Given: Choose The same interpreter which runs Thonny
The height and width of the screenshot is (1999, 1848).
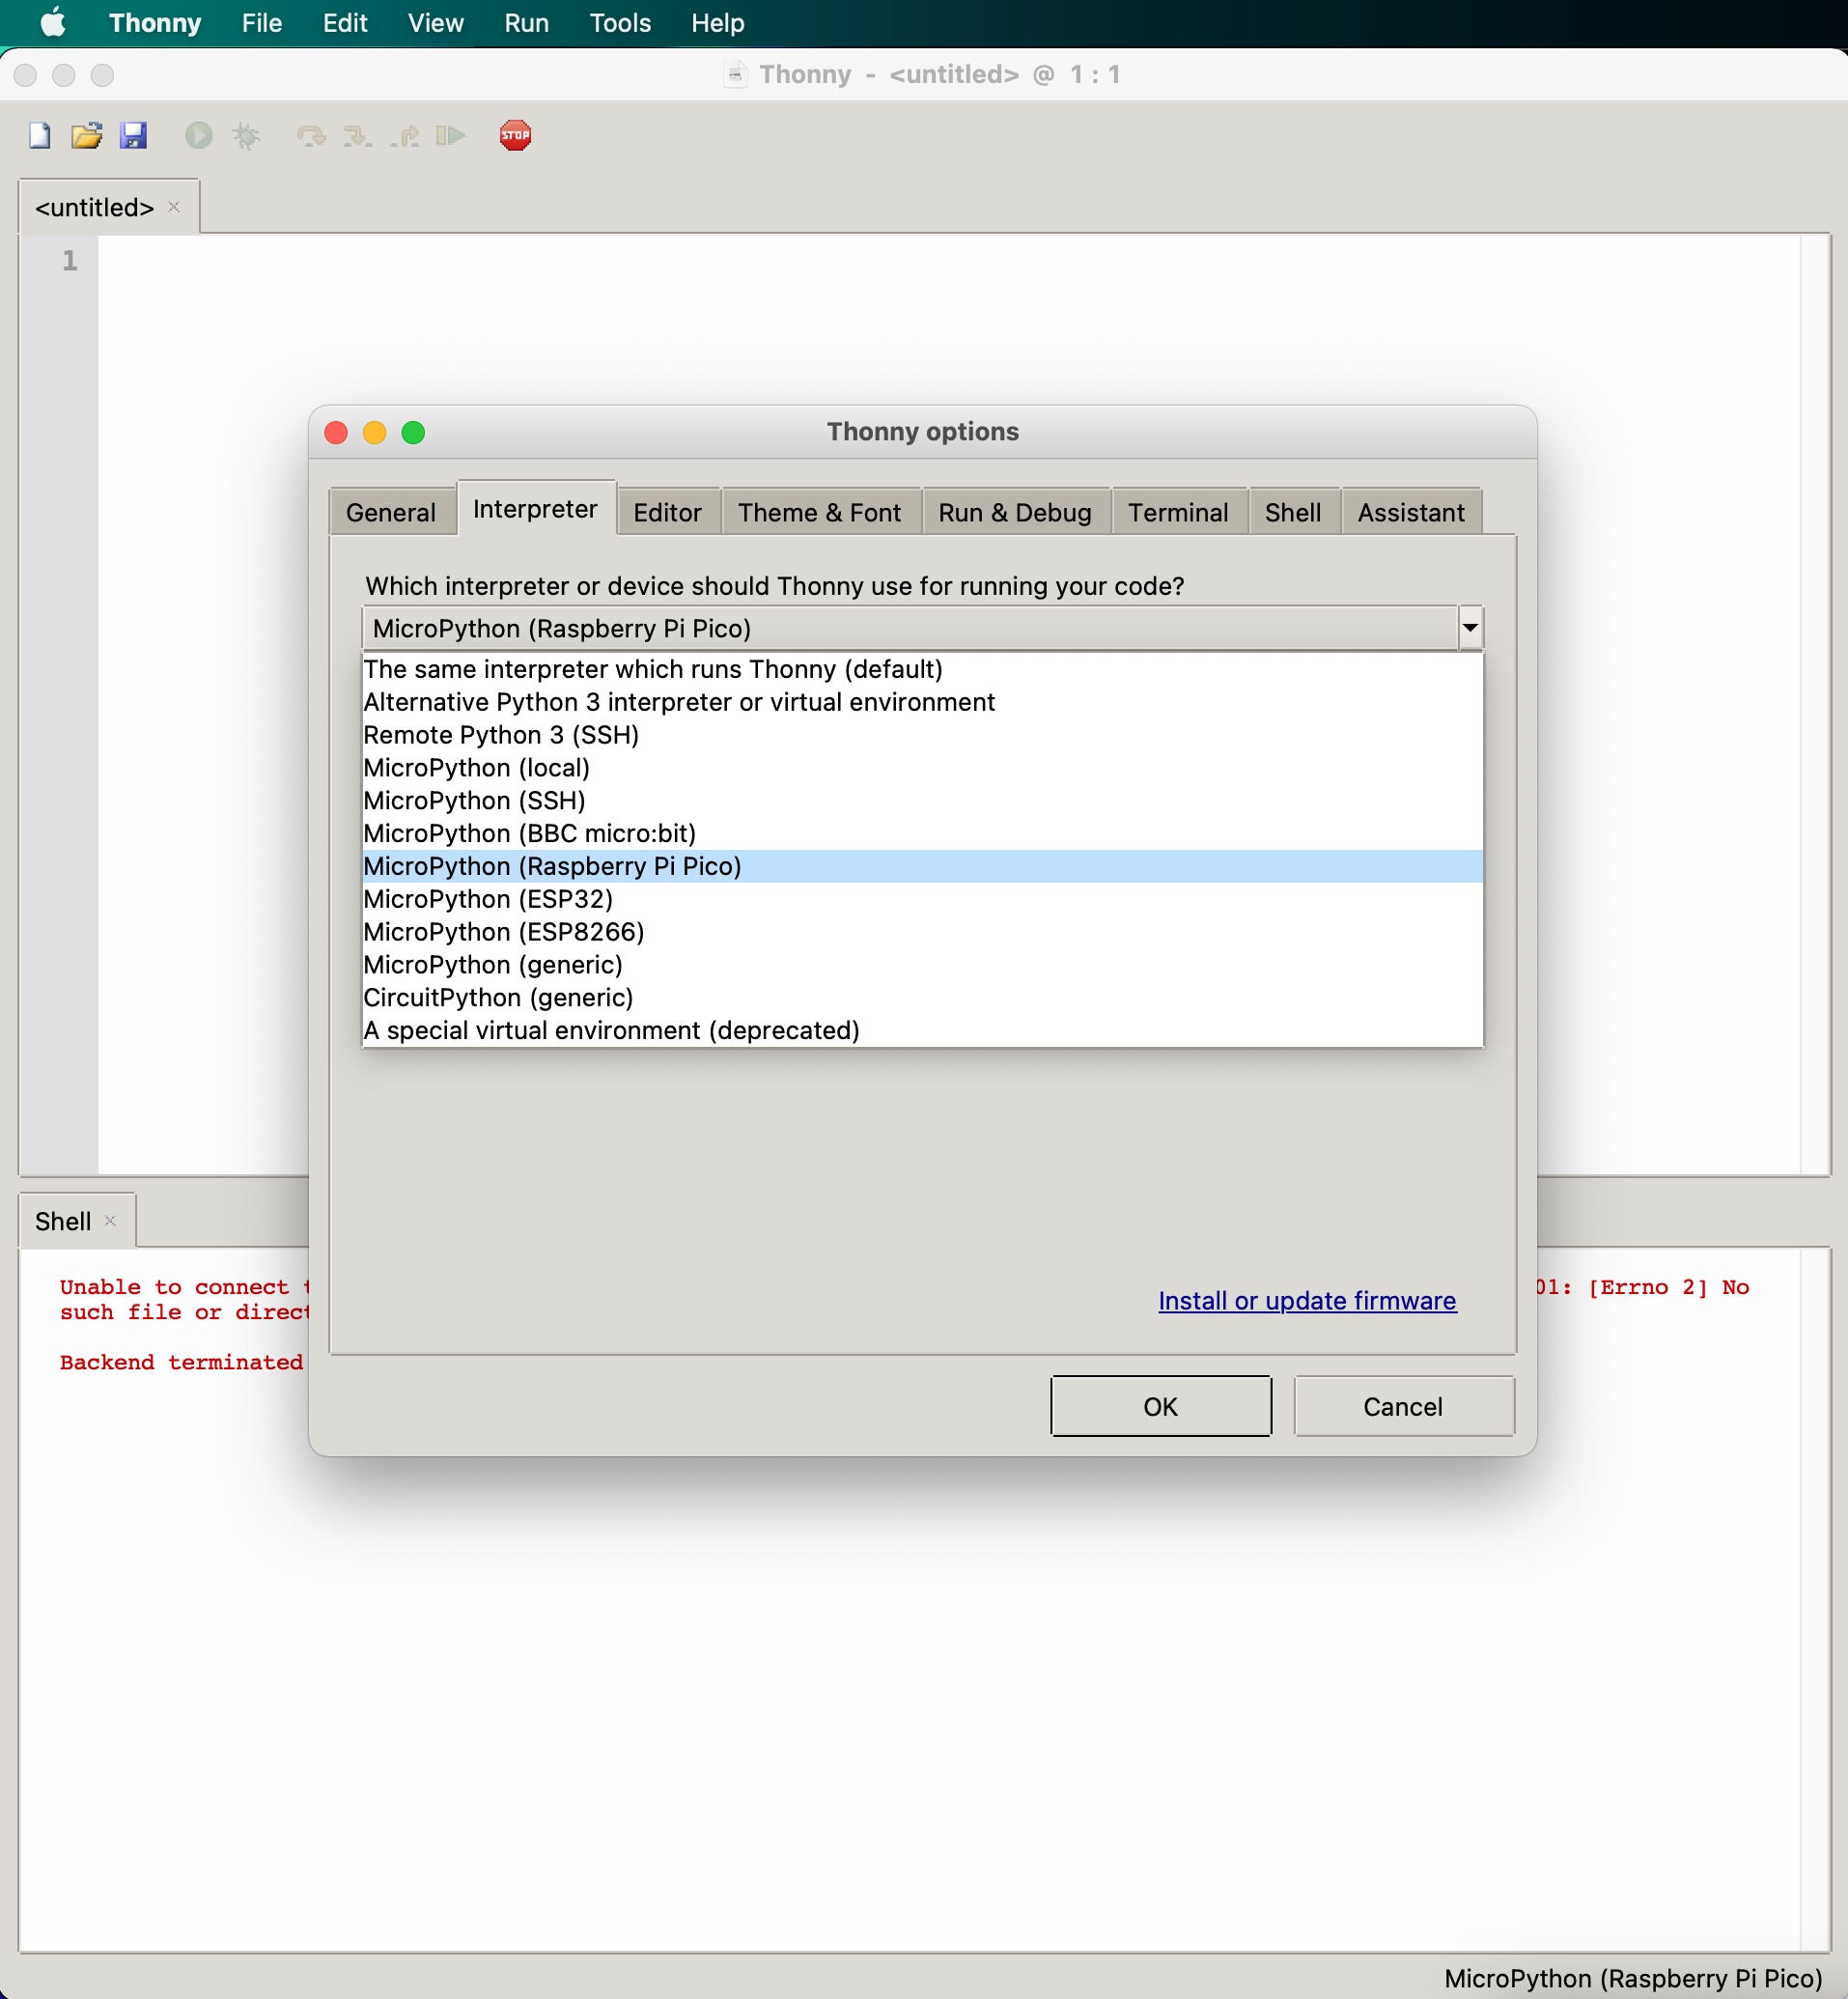Looking at the screenshot, I should point(922,669).
